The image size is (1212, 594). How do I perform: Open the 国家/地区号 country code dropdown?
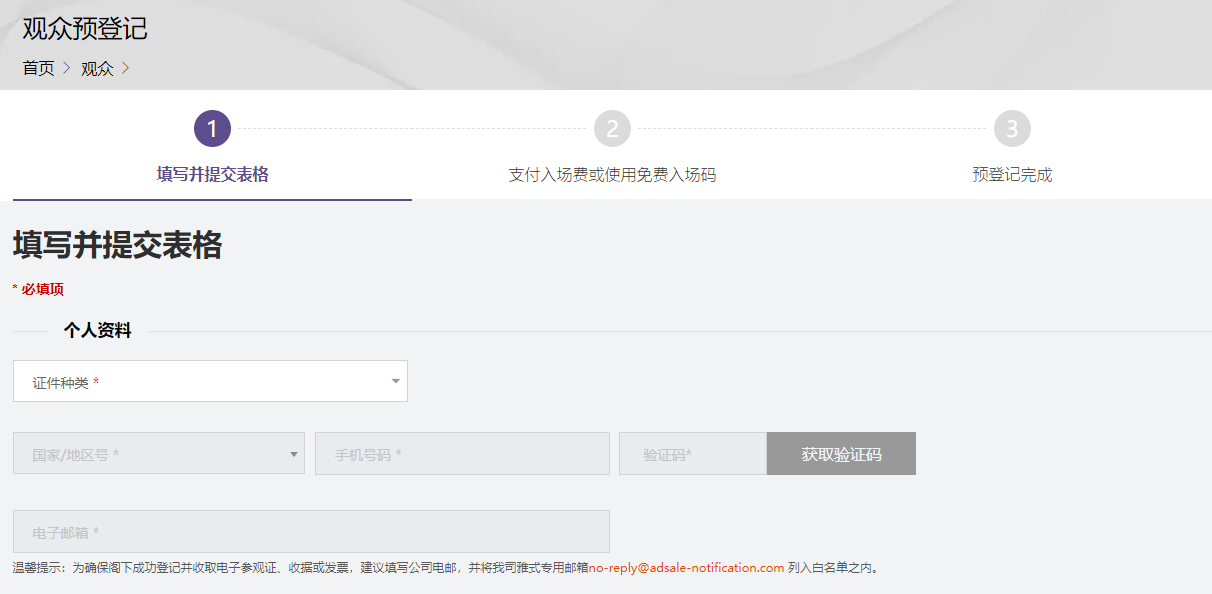[x=158, y=453]
